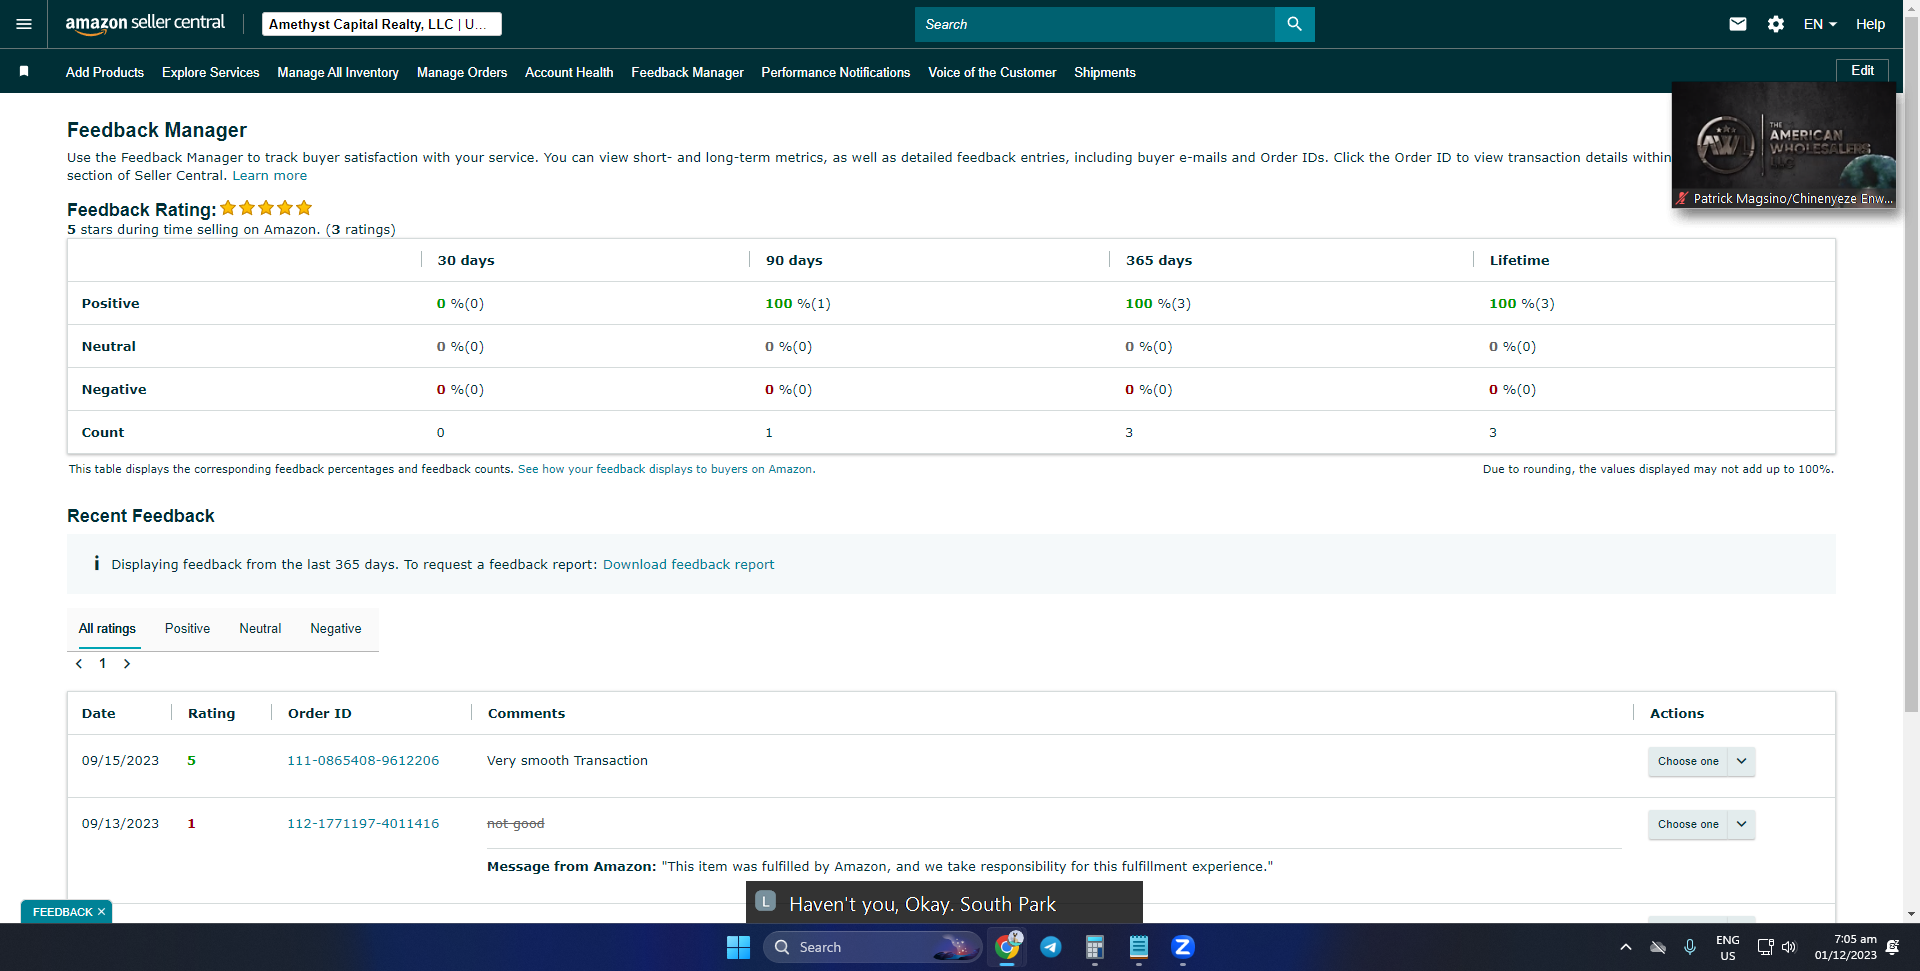This screenshot has height=971, width=1920.
Task: Click the FEEDBACK widget label
Action: coord(62,912)
